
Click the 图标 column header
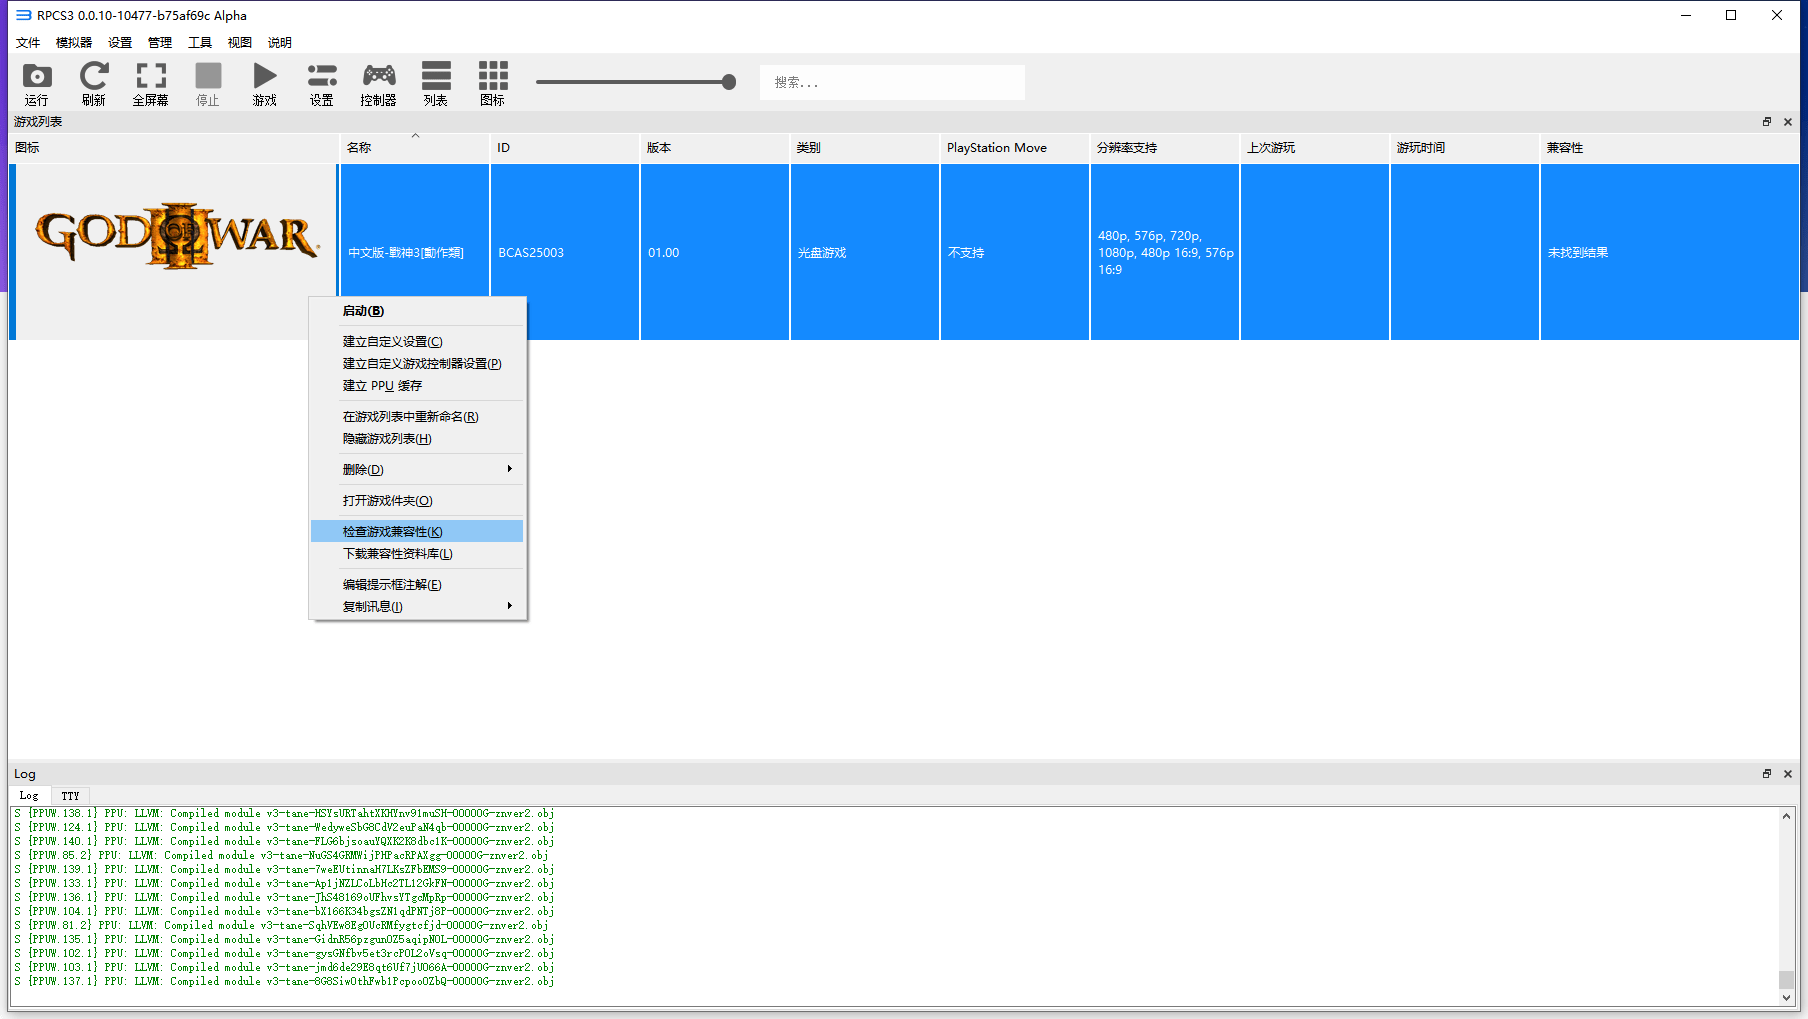pyautogui.click(x=175, y=148)
